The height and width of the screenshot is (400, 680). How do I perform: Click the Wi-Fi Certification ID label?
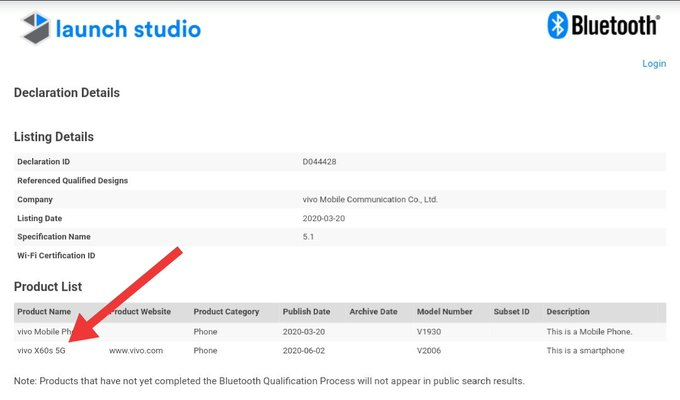point(56,256)
